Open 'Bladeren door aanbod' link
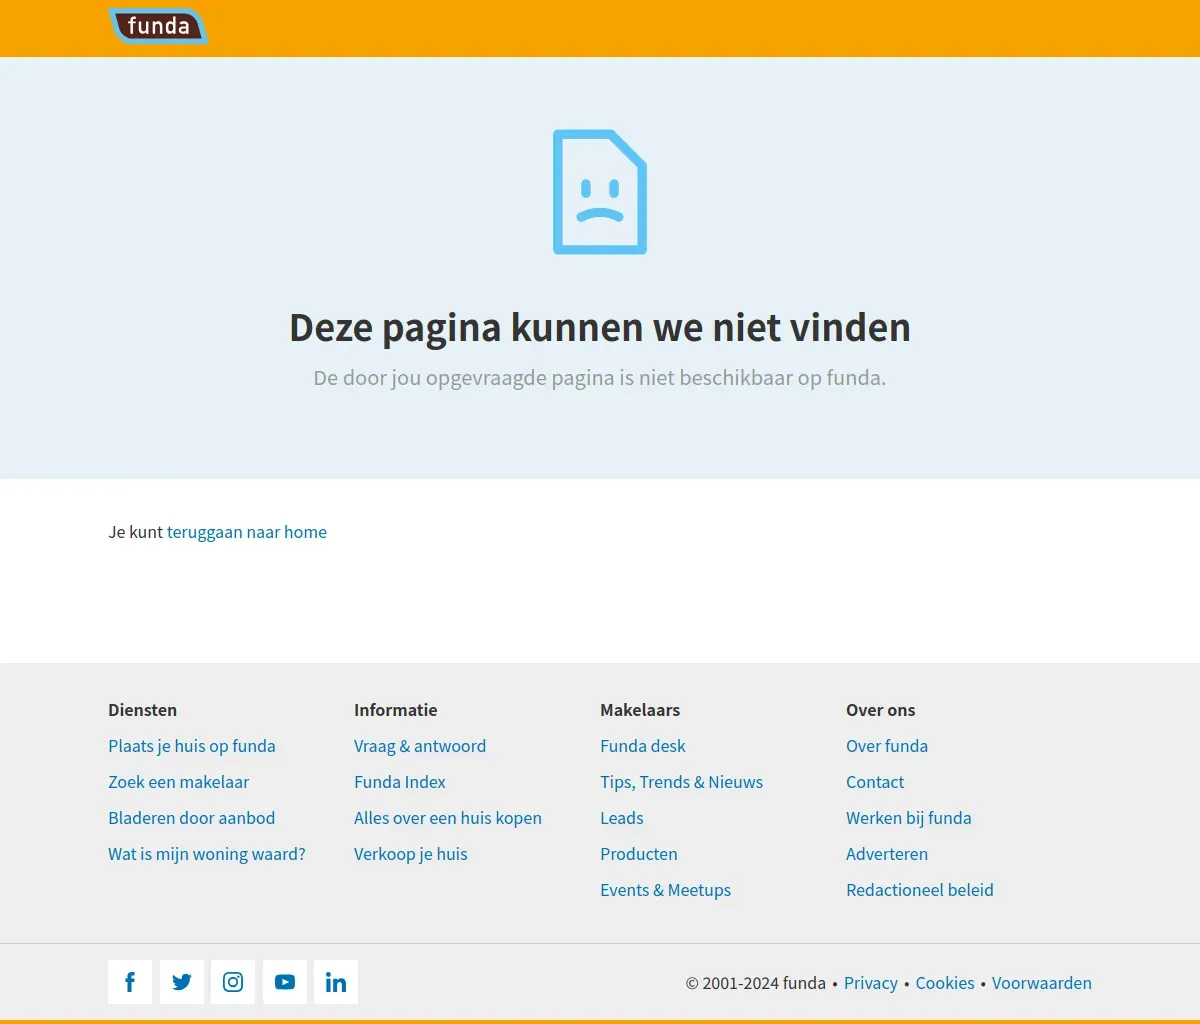This screenshot has width=1200, height=1024. 192,818
